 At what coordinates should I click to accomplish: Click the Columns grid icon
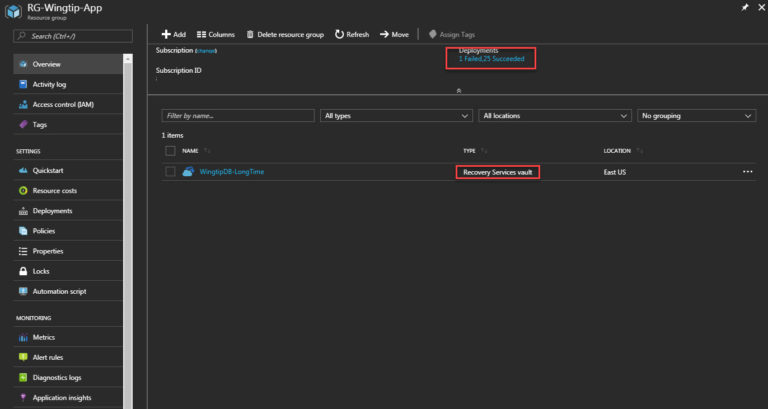pyautogui.click(x=201, y=34)
